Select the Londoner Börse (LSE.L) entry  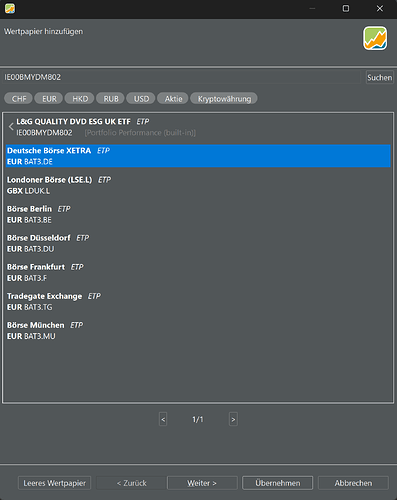tap(198, 185)
